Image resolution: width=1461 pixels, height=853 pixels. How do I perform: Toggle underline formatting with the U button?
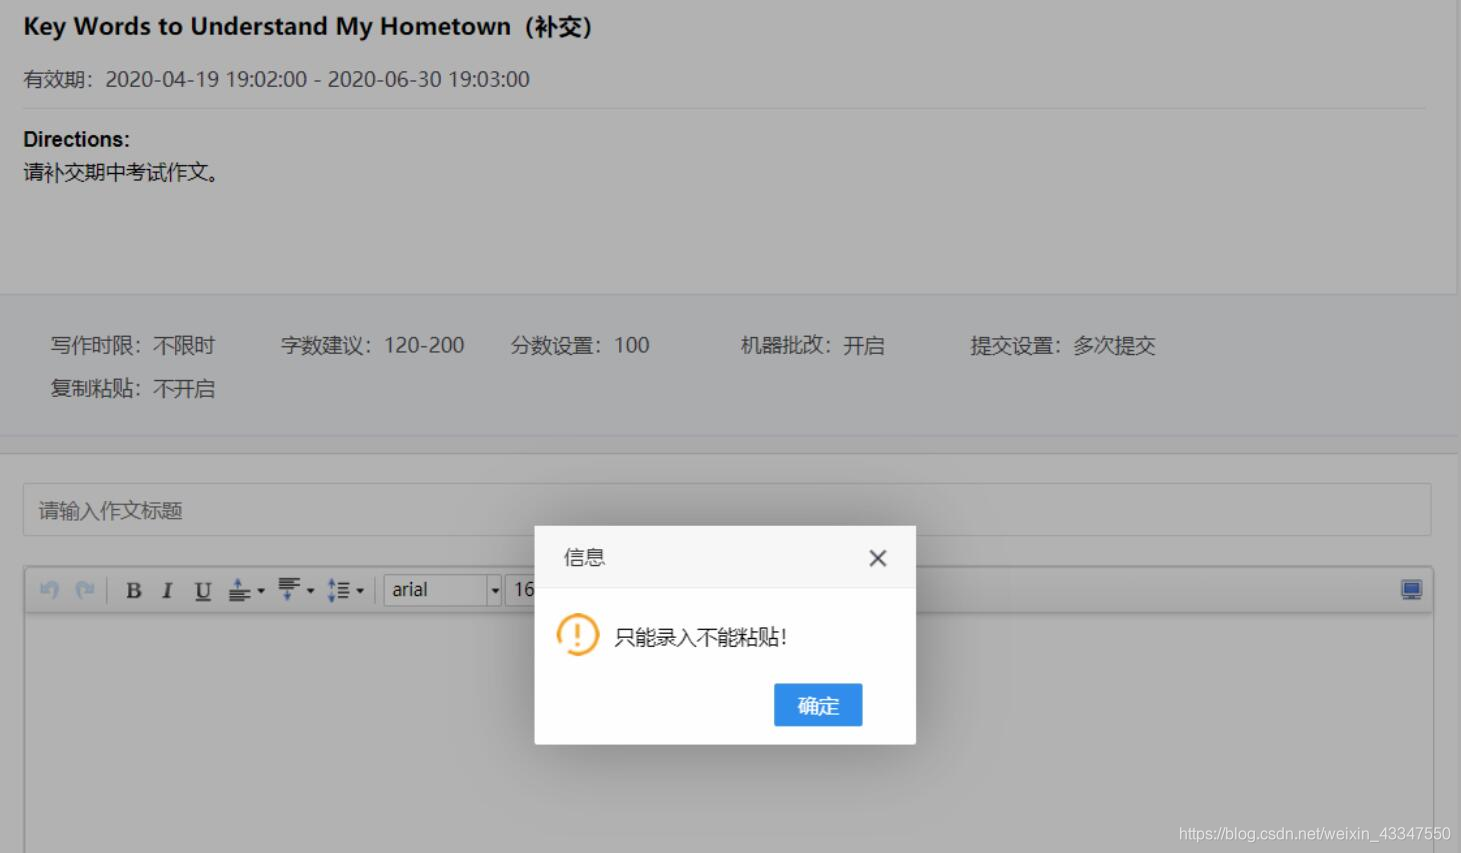click(x=202, y=590)
